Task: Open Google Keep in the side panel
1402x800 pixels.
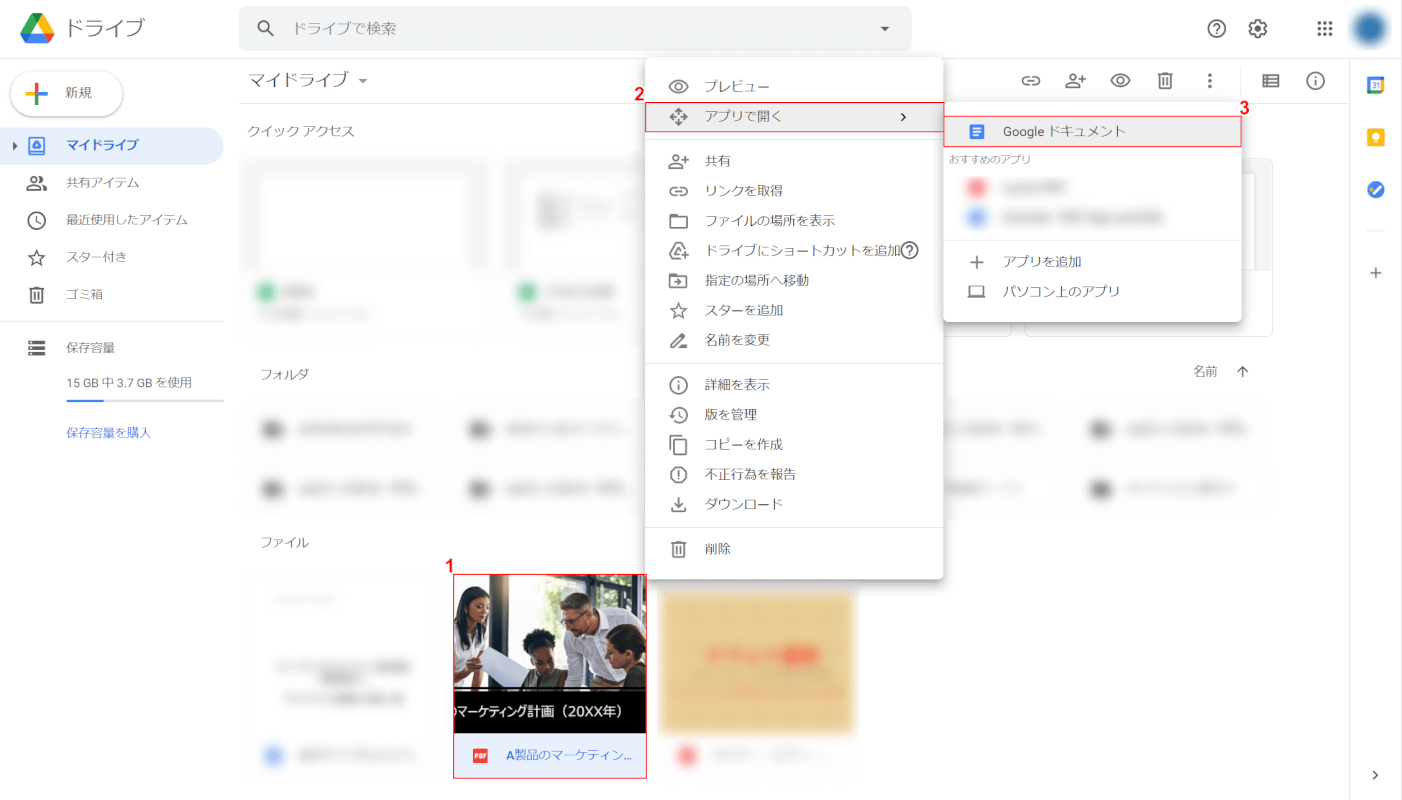Action: tap(1375, 138)
